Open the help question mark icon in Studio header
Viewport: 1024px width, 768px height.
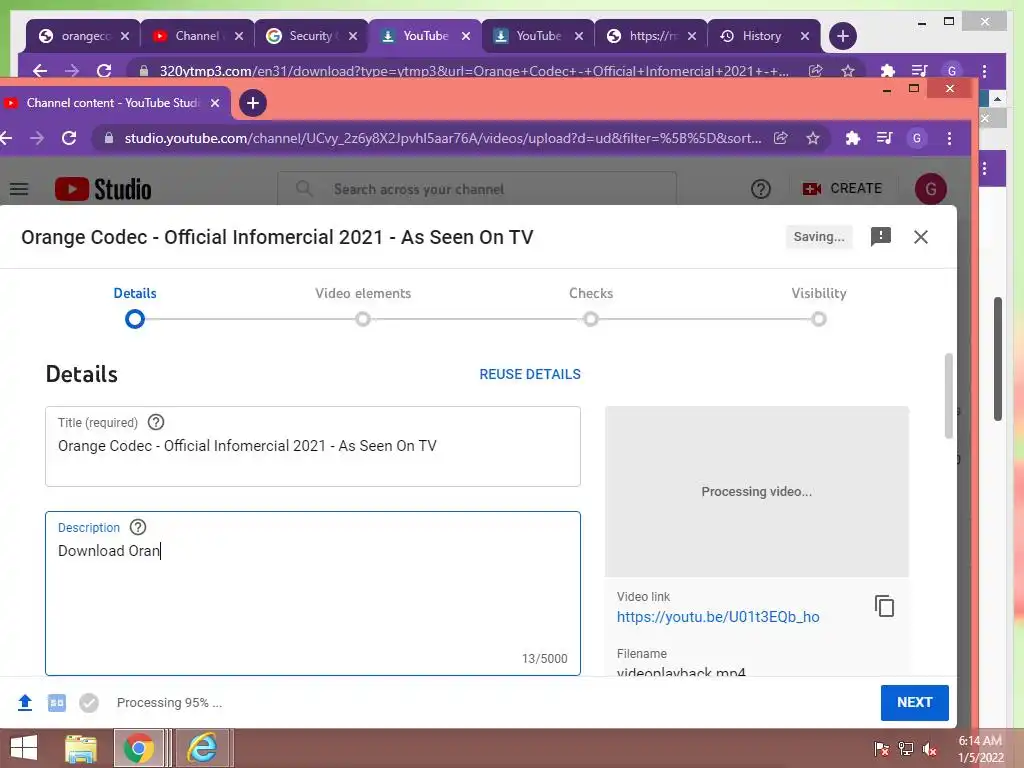click(760, 189)
